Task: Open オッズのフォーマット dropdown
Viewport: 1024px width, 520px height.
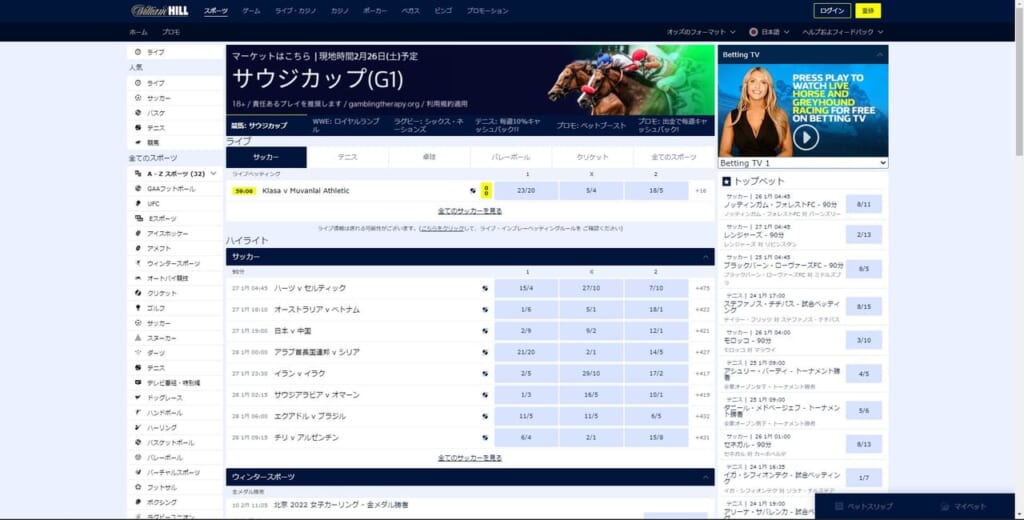Action: (701, 32)
